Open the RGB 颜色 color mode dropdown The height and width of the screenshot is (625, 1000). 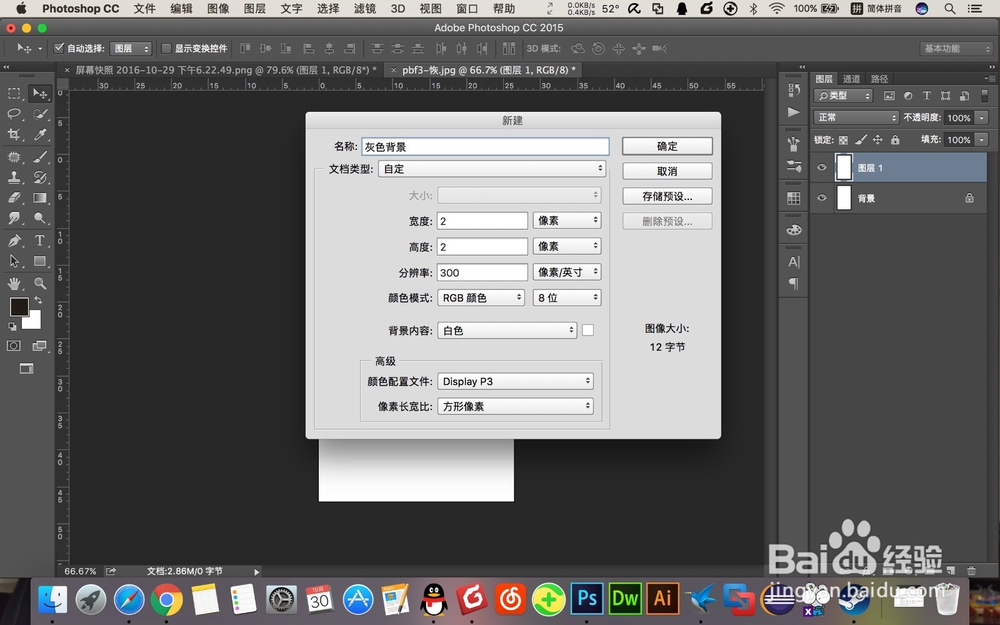481,297
